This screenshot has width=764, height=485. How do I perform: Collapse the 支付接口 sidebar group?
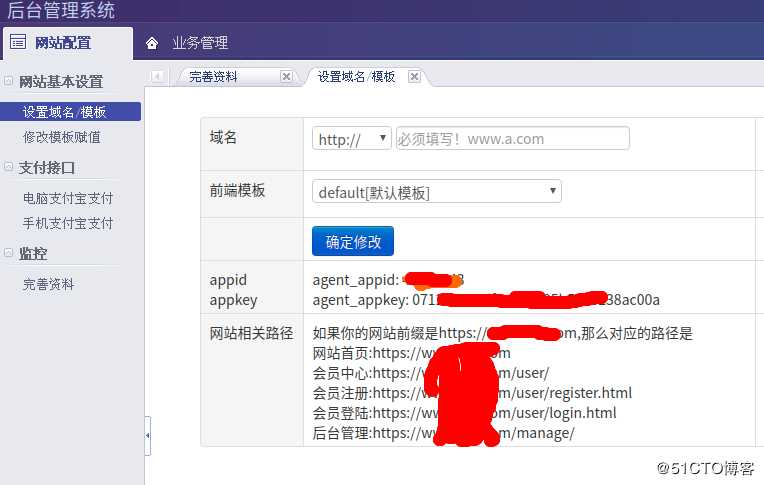8,167
